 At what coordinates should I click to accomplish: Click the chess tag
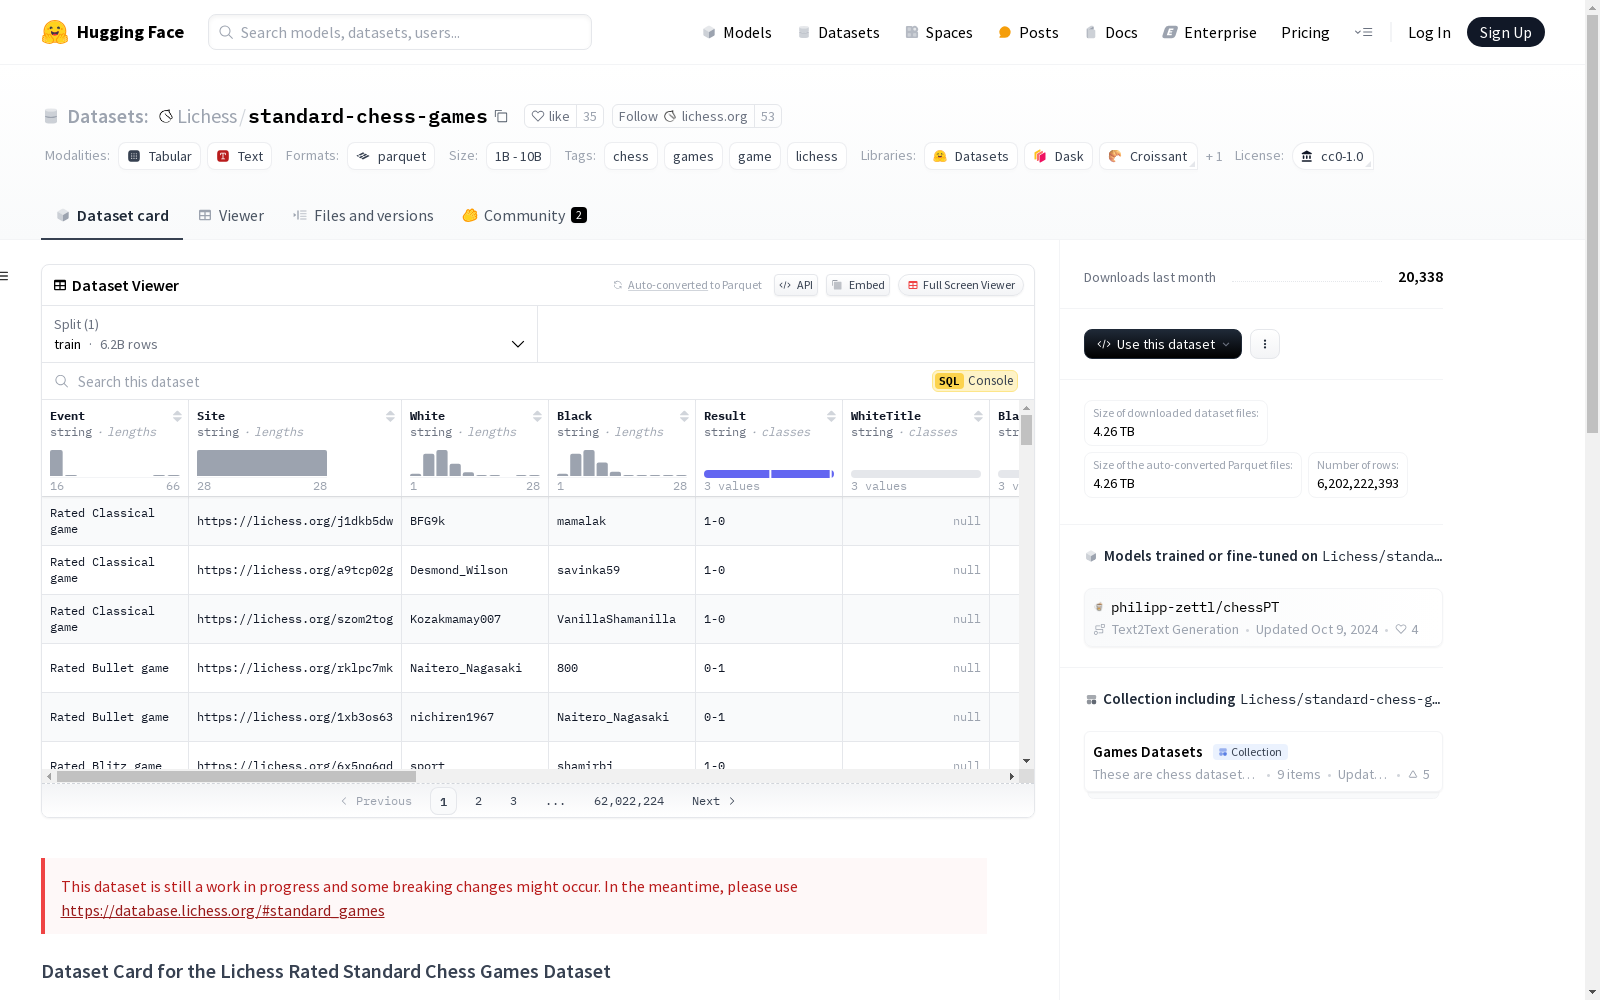(631, 156)
